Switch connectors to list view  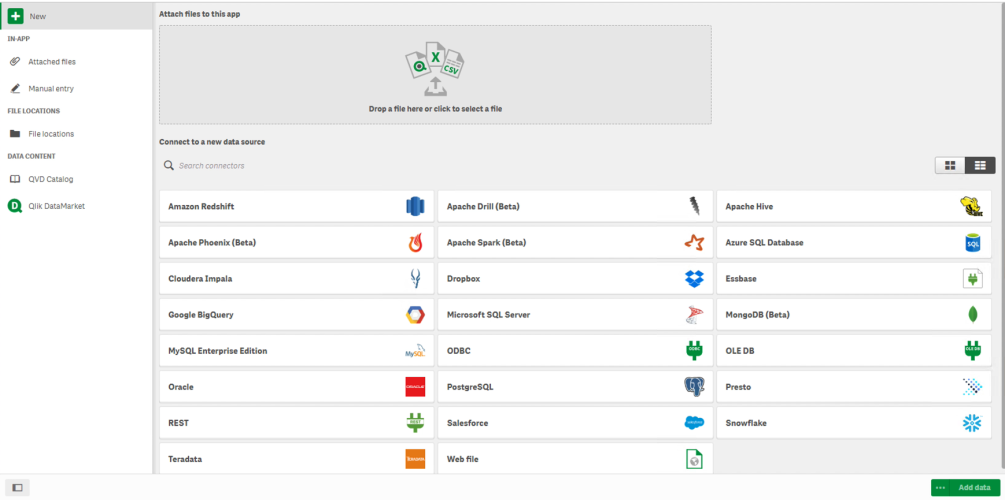(x=980, y=165)
